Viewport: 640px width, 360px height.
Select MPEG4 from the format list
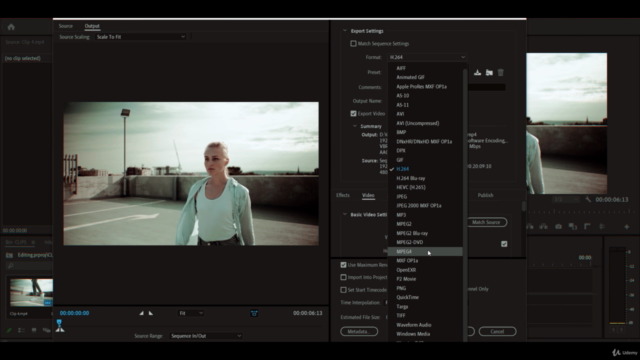coord(425,251)
